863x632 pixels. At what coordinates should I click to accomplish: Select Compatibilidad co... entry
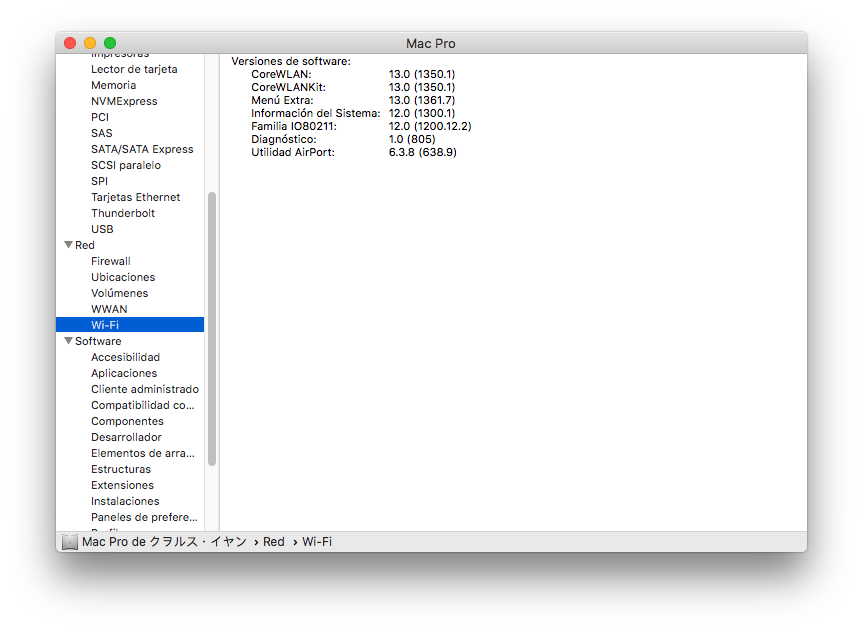143,405
